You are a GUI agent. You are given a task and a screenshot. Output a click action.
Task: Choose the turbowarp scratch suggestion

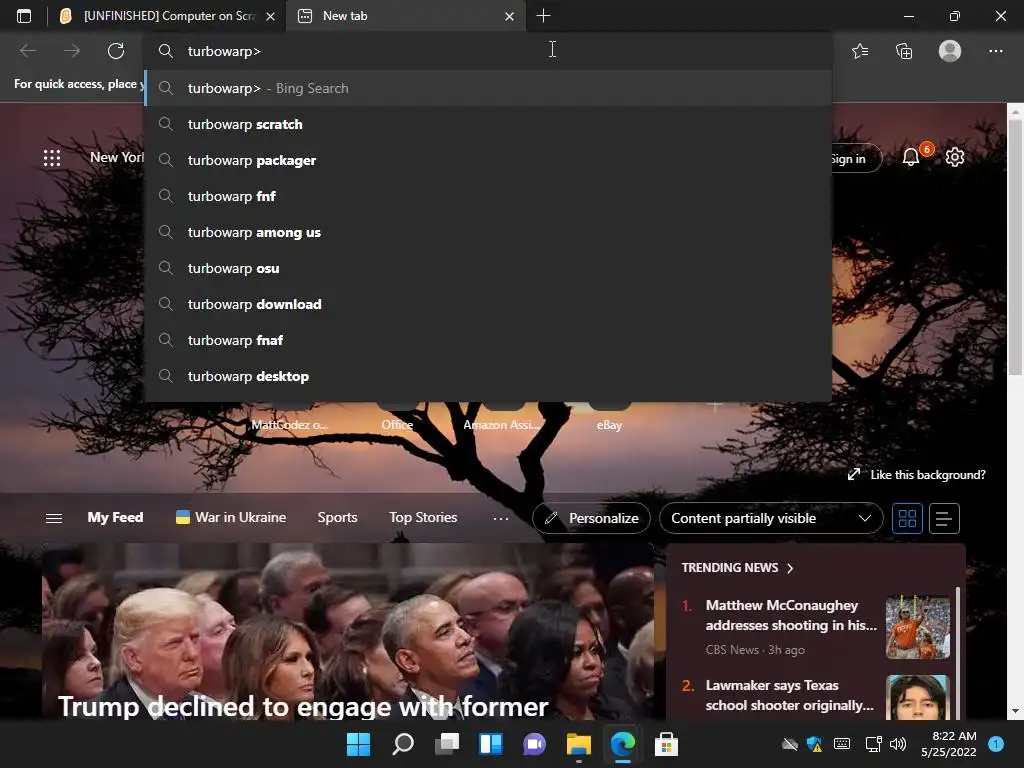point(487,124)
